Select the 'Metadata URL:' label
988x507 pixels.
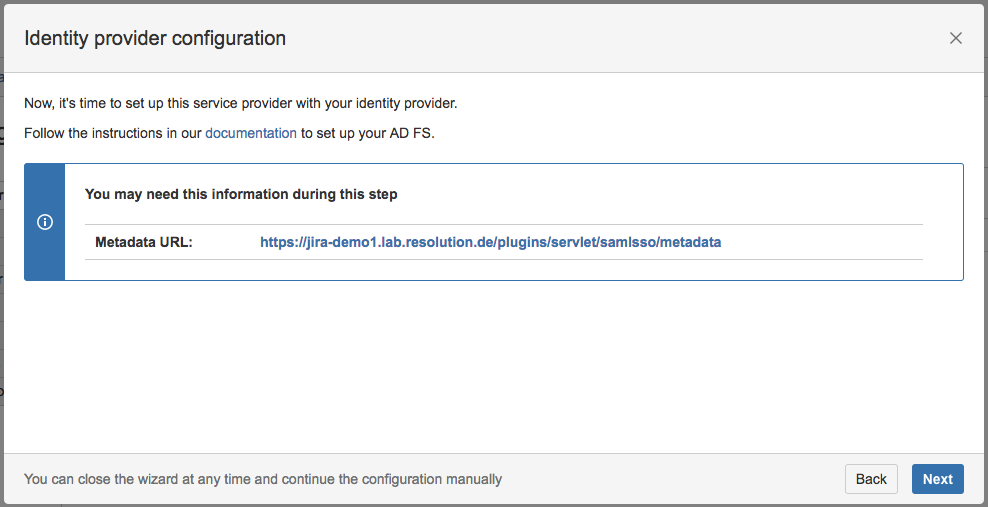pos(144,242)
